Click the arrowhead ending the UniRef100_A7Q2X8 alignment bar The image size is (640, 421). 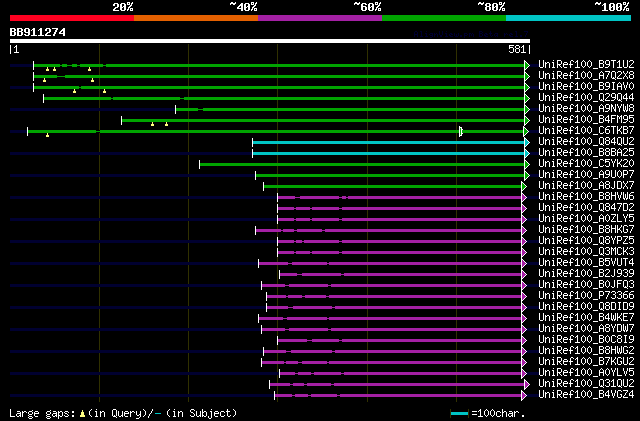pyautogui.click(x=527, y=76)
